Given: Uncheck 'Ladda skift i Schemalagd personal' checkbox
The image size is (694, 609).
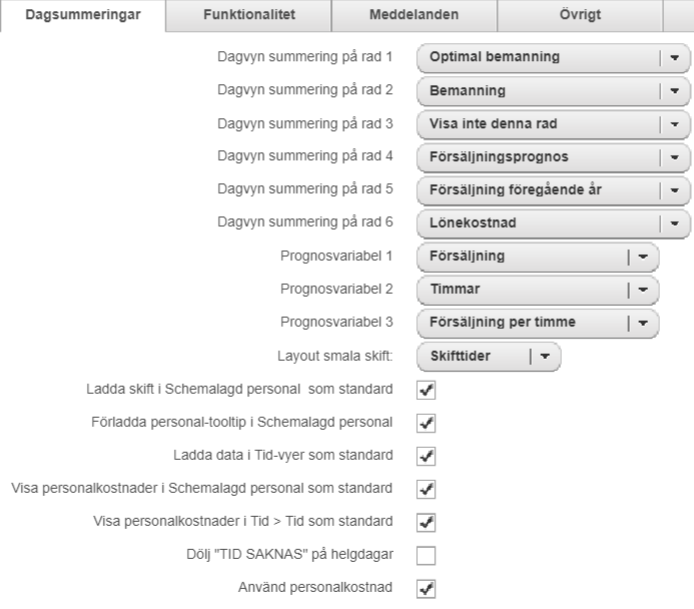Looking at the screenshot, I should [x=427, y=388].
